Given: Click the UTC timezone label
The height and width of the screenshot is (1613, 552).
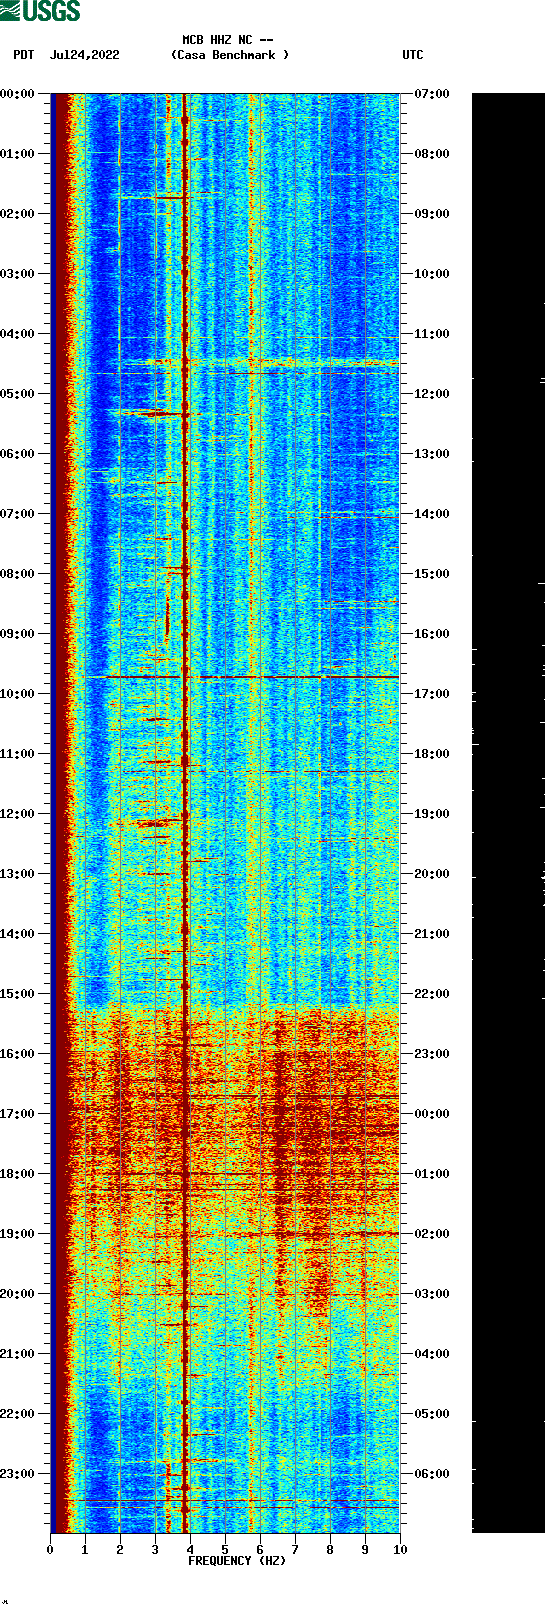Looking at the screenshot, I should click(x=413, y=55).
